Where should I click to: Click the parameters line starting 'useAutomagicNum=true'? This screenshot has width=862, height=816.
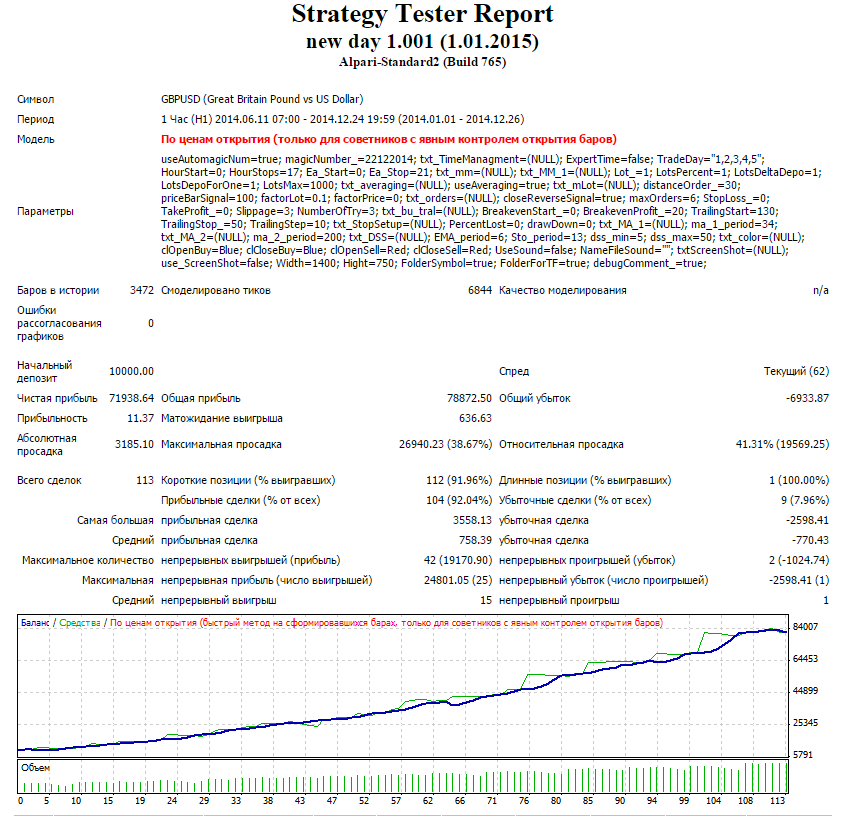463,159
